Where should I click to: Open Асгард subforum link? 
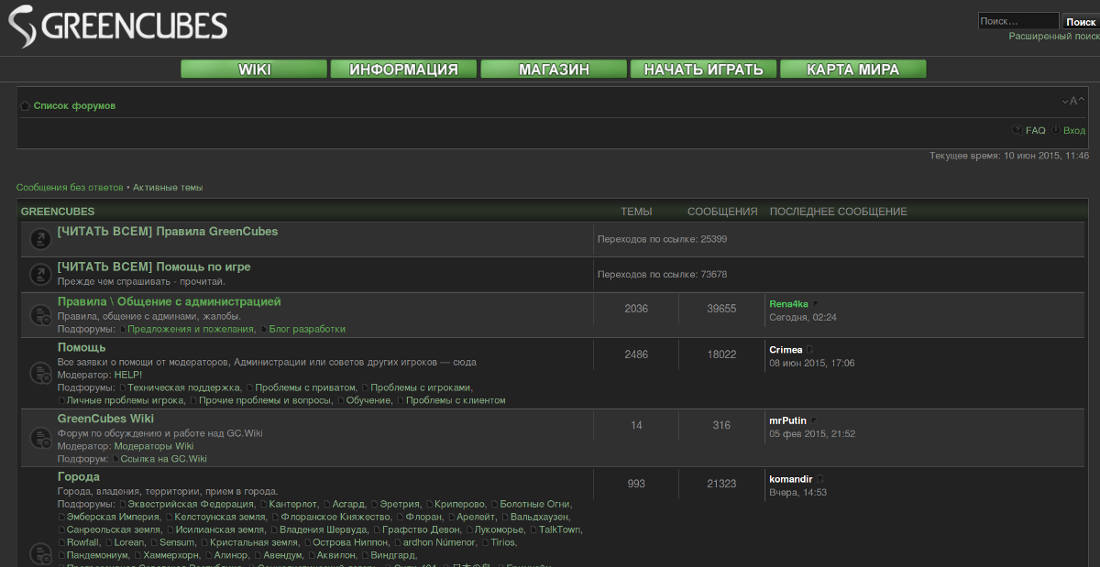[349, 505]
